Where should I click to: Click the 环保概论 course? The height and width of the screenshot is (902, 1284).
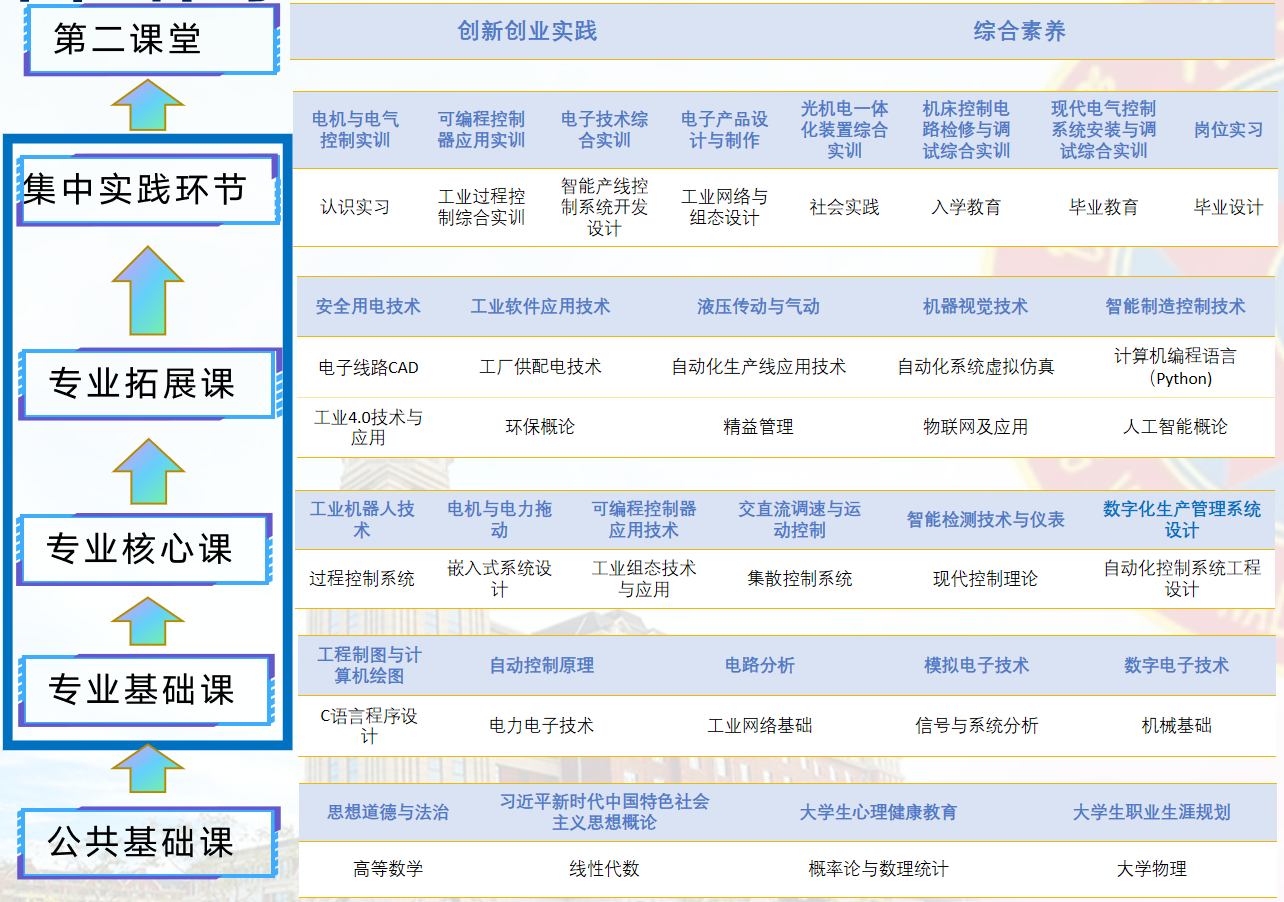[540, 427]
